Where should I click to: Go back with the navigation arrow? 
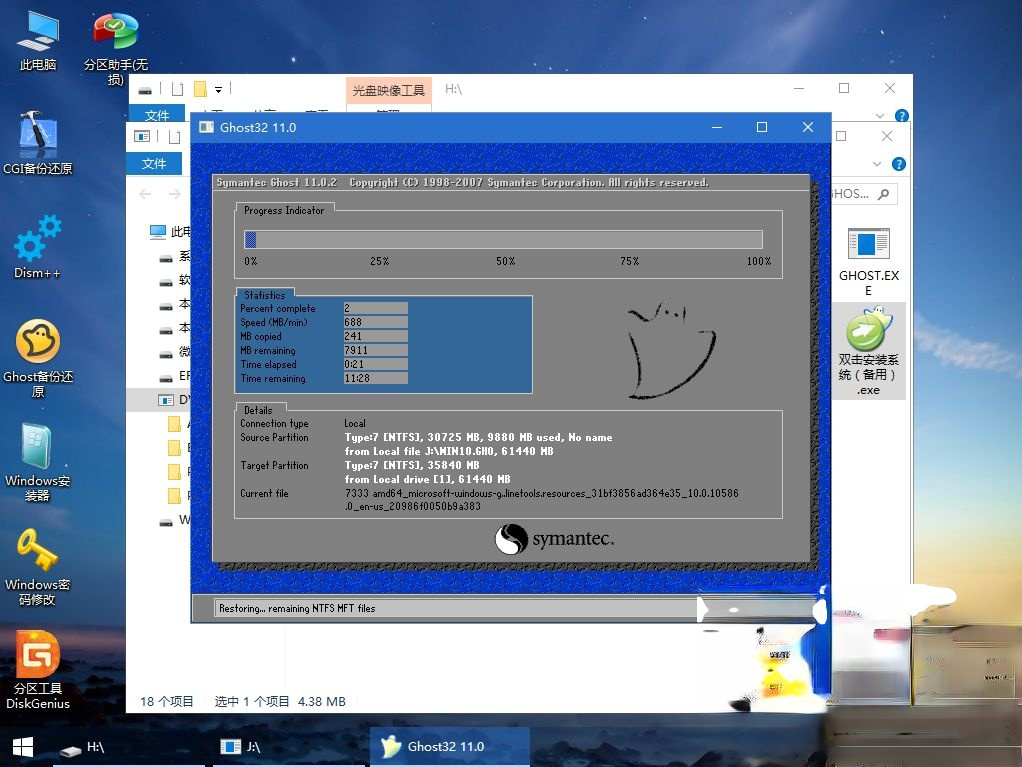point(145,194)
